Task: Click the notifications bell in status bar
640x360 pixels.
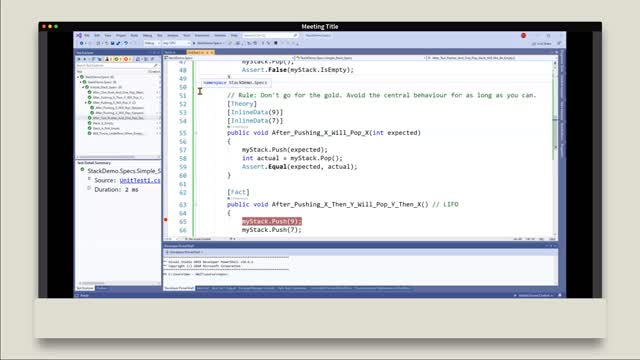Action: pyautogui.click(x=560, y=296)
